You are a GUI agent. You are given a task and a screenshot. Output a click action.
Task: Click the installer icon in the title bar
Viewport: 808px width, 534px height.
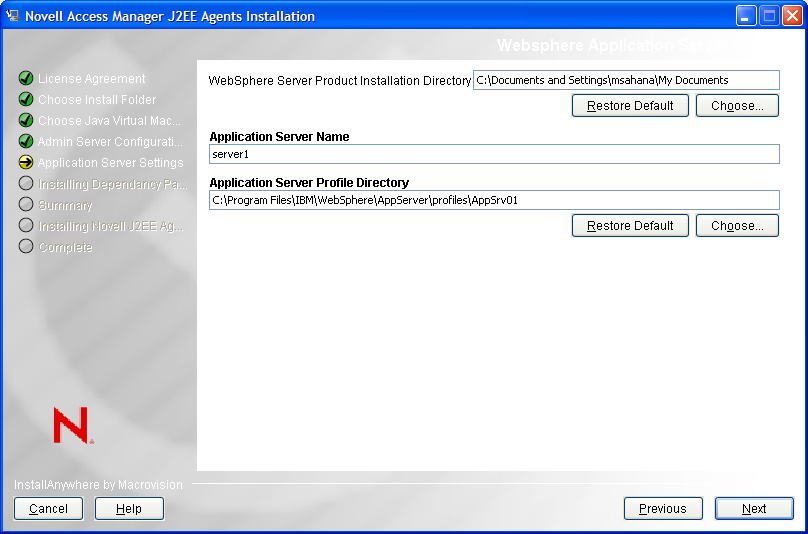(x=13, y=15)
